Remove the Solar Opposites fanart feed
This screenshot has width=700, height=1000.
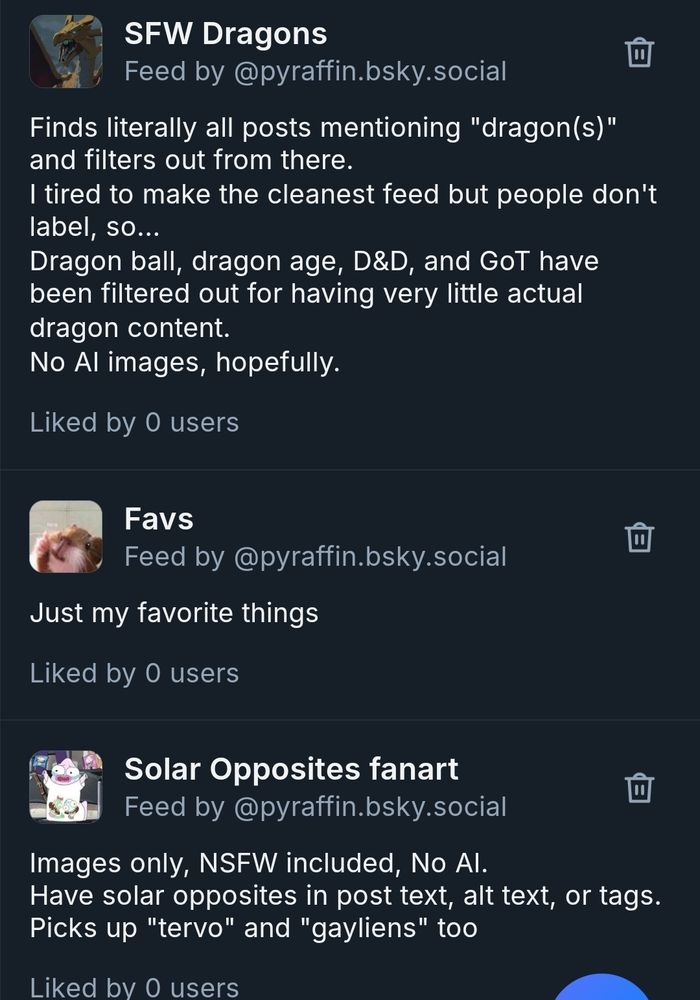639,787
